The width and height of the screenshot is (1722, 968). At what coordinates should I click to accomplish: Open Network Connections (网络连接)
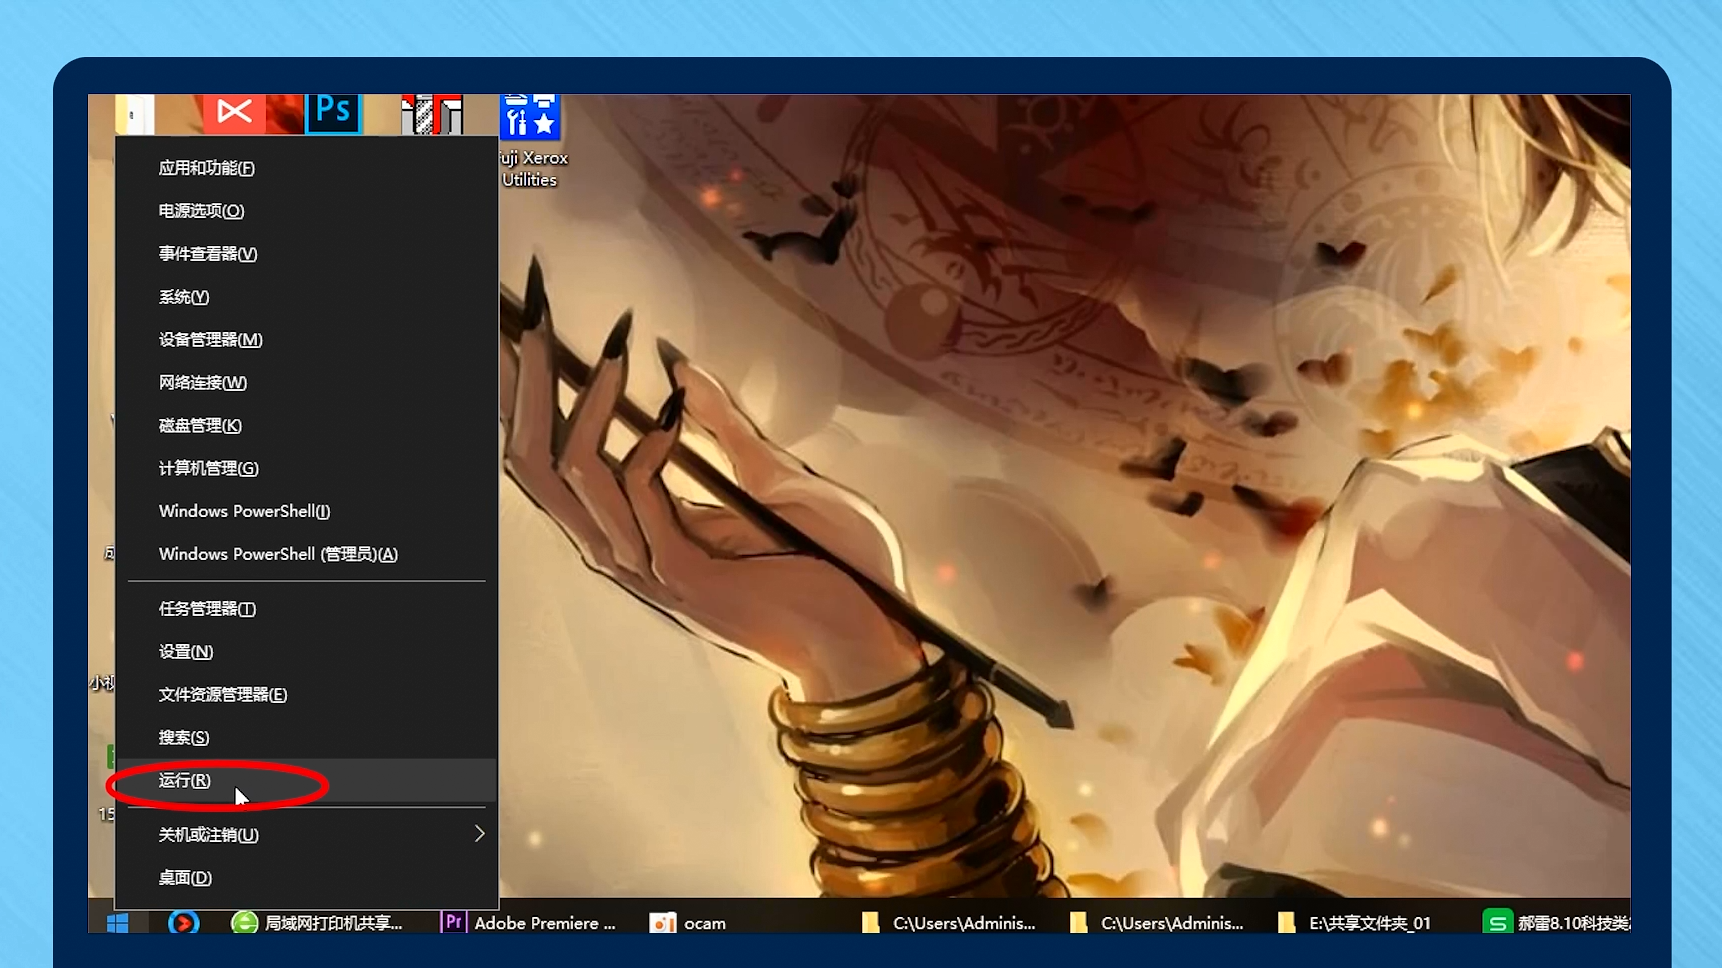point(307,383)
